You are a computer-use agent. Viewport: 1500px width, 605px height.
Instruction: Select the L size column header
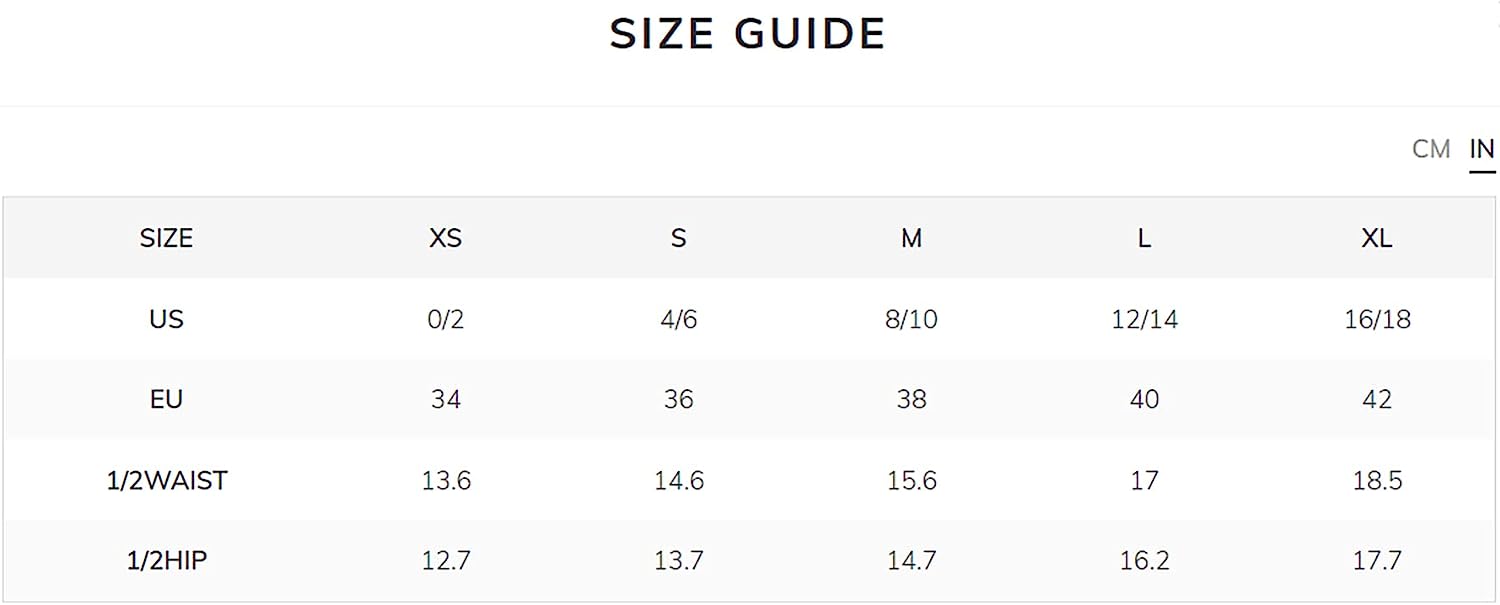tap(1144, 238)
